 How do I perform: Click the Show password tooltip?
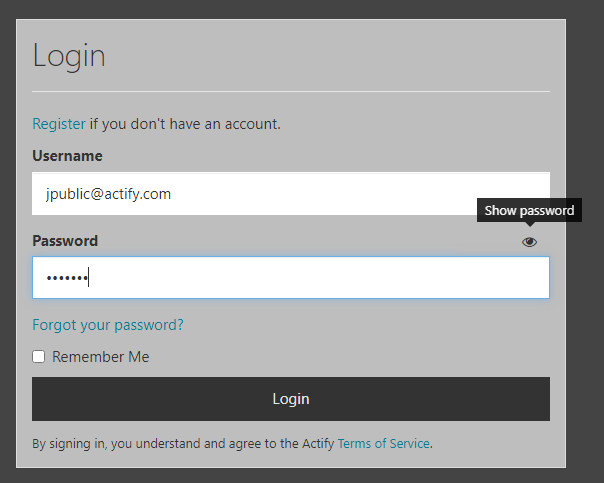tap(529, 210)
